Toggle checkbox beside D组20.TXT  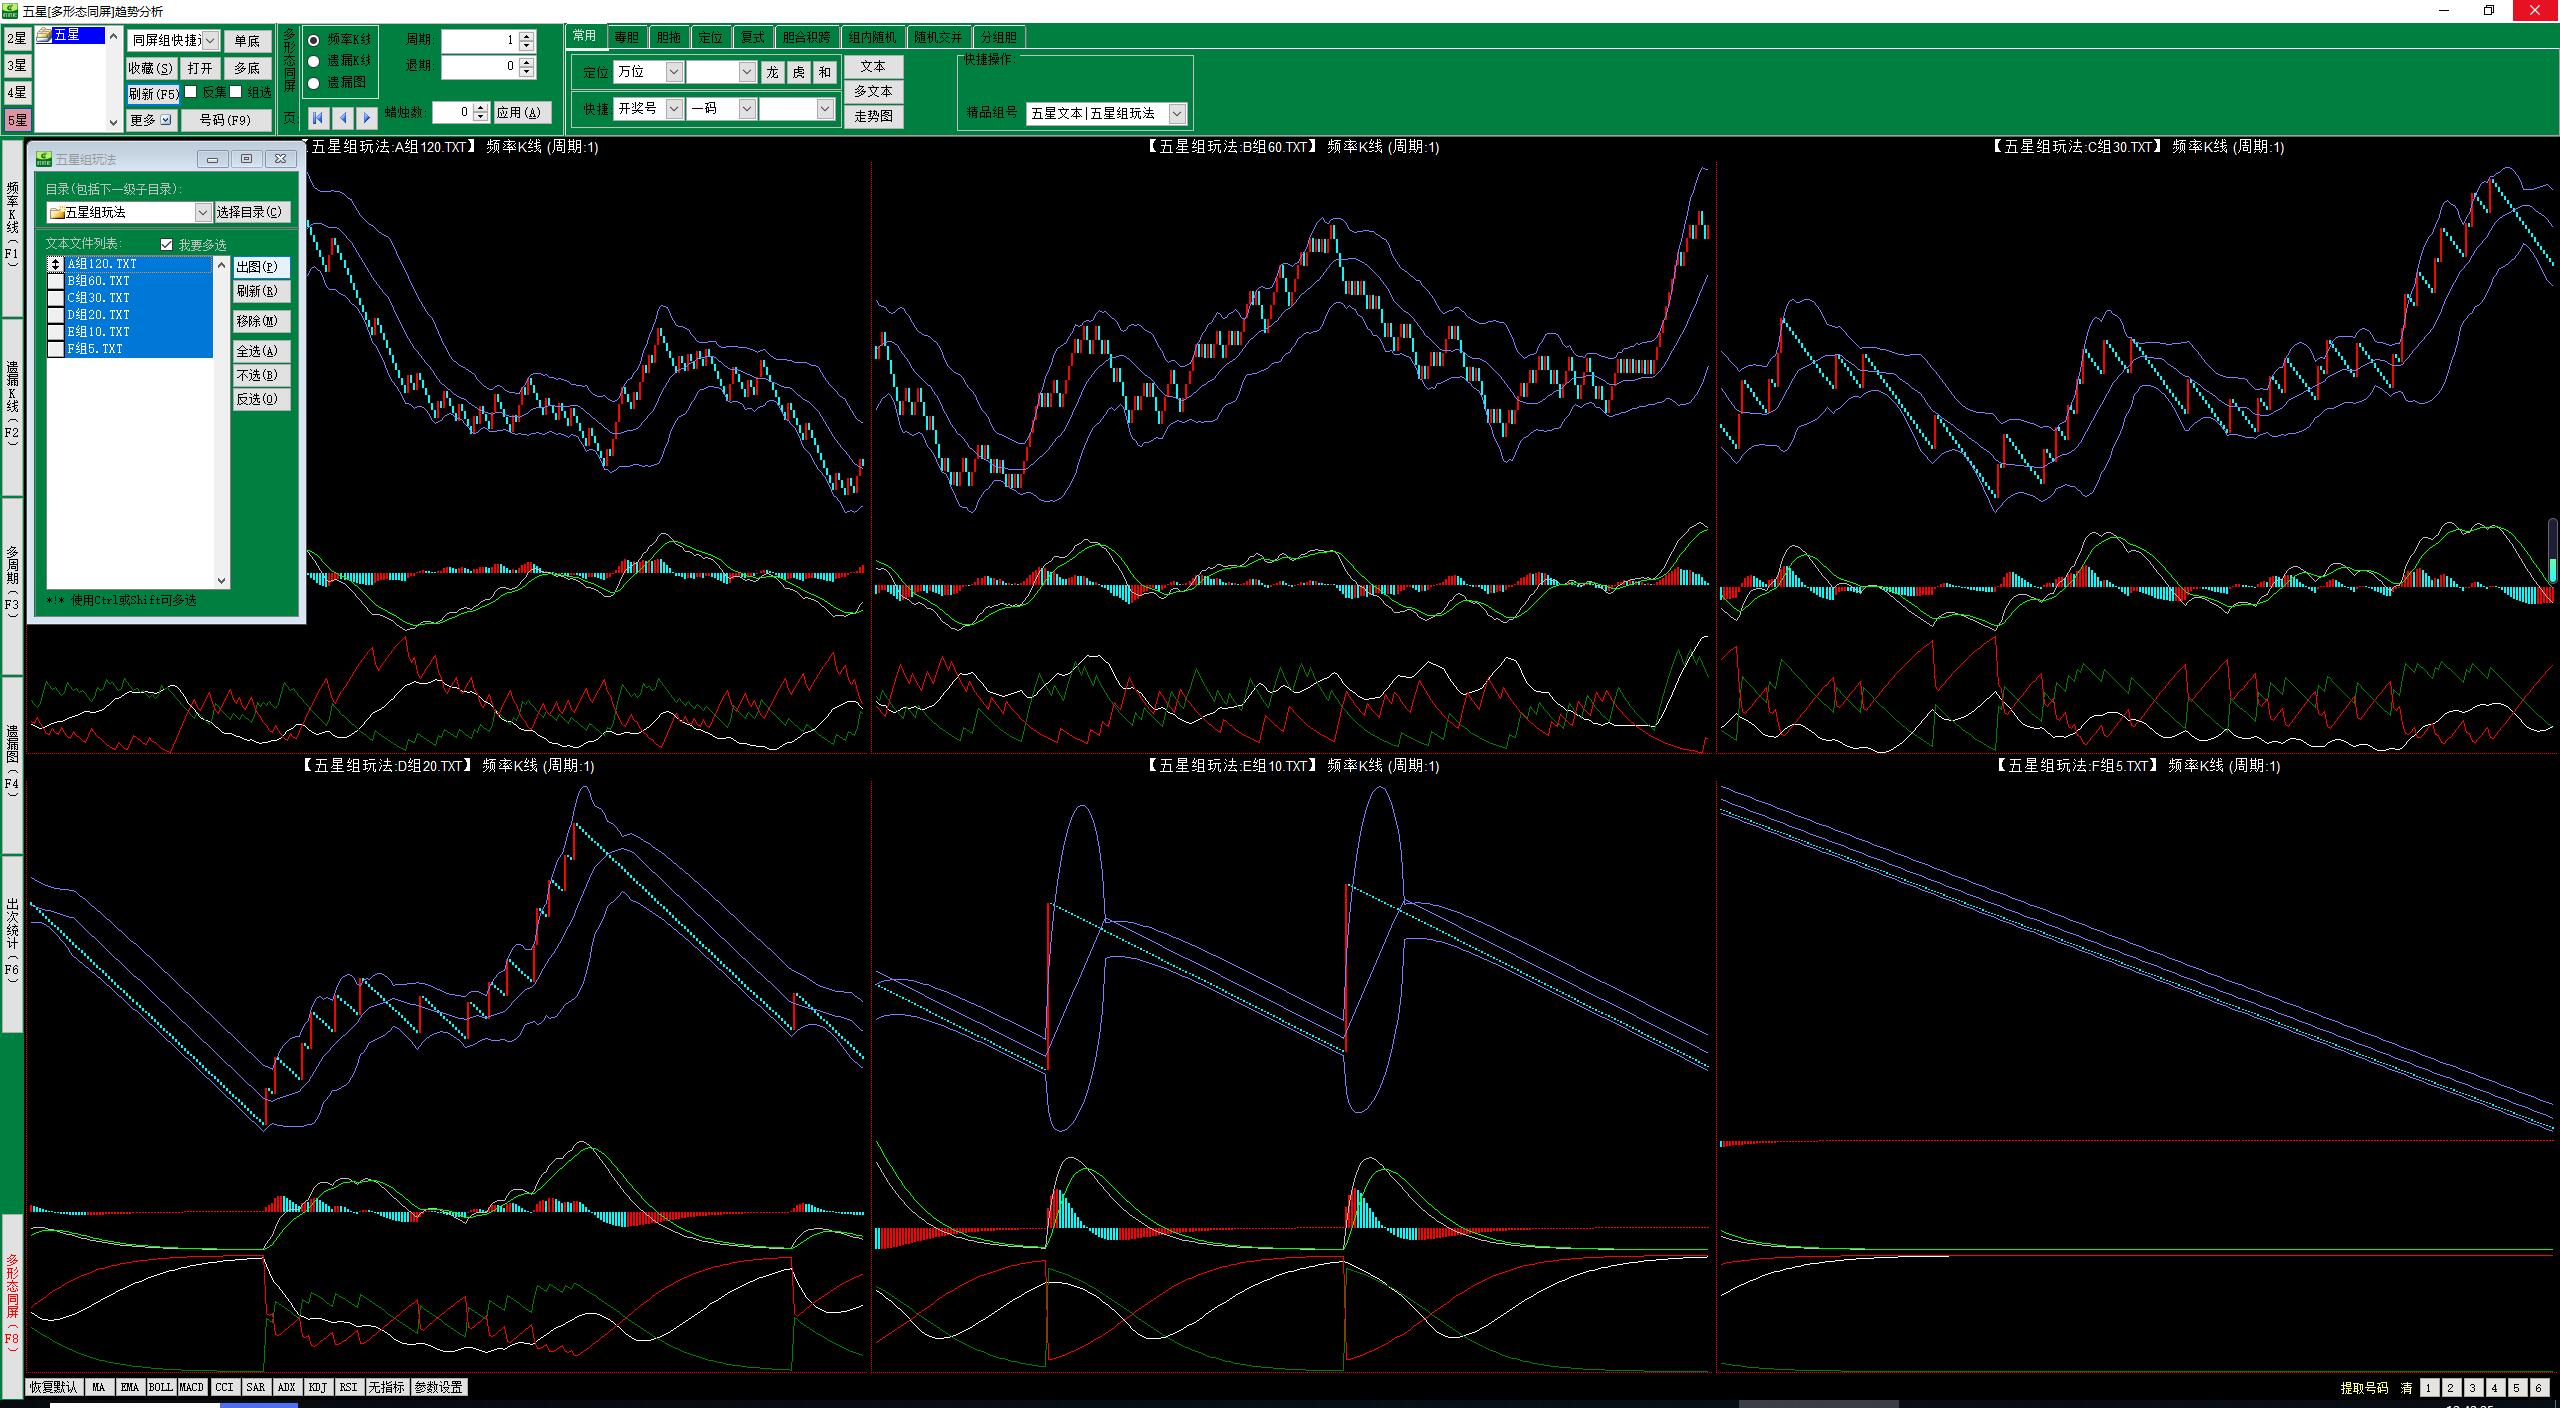click(x=56, y=316)
